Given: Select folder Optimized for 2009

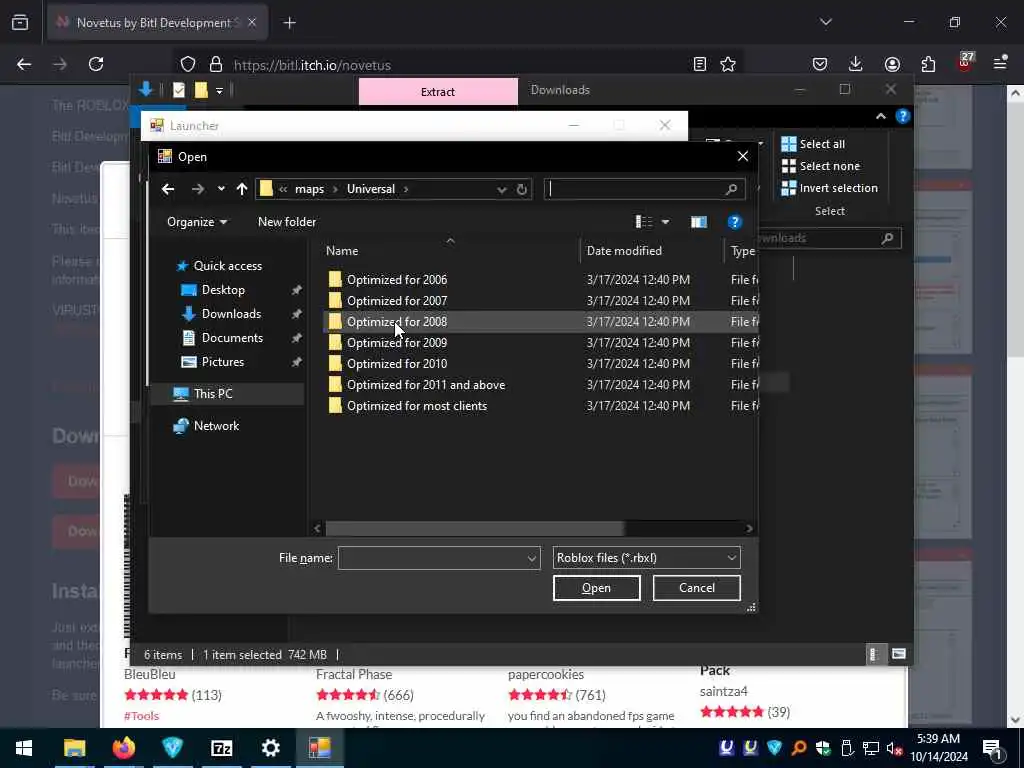Looking at the screenshot, I should point(397,342).
